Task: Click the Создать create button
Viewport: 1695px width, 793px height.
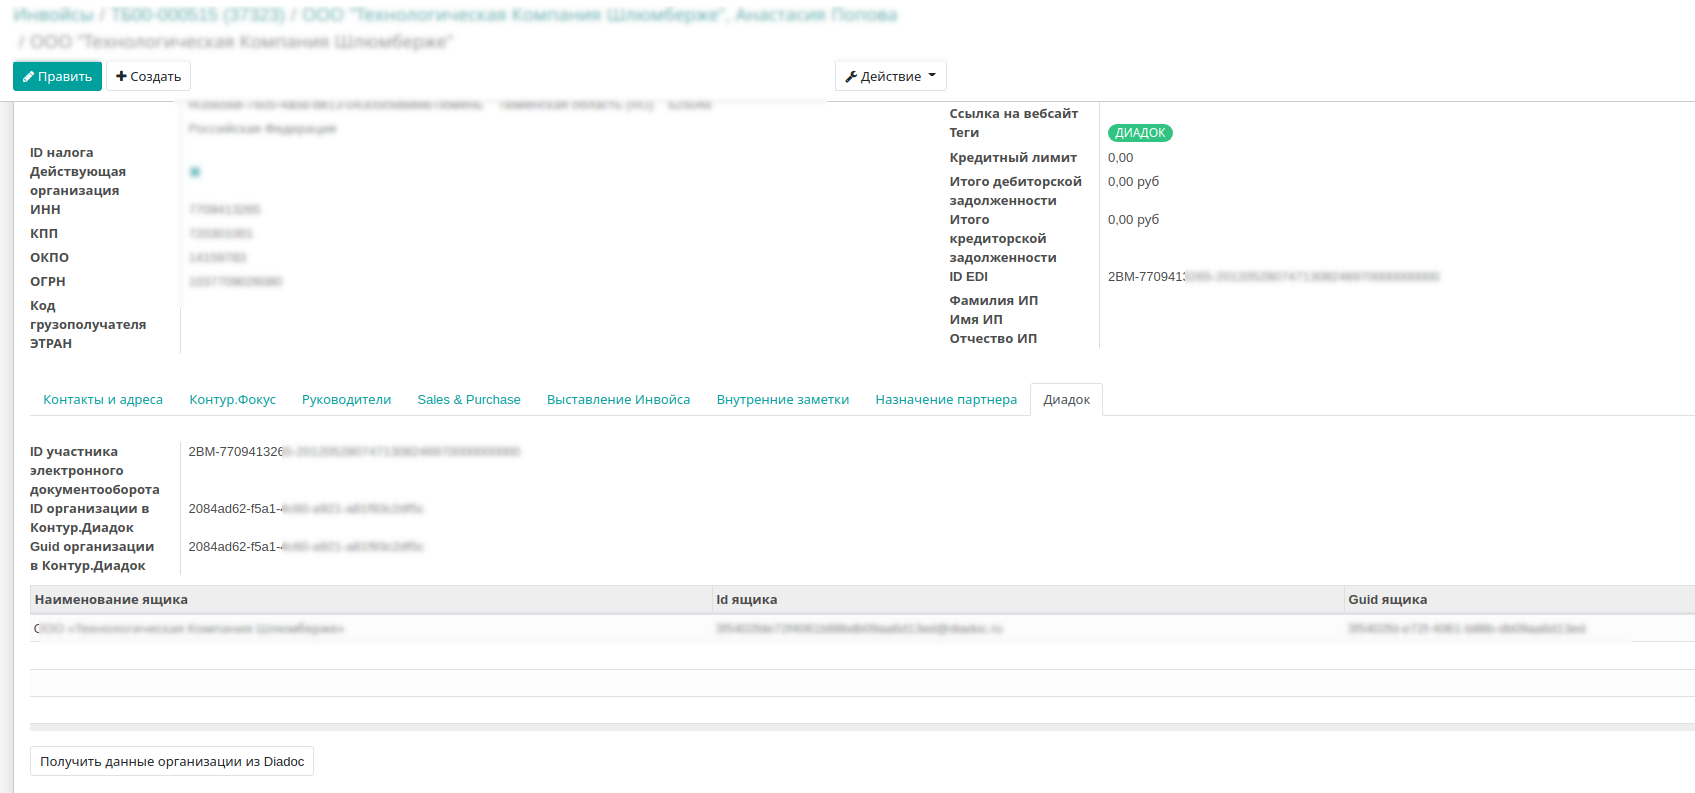Action: point(148,76)
